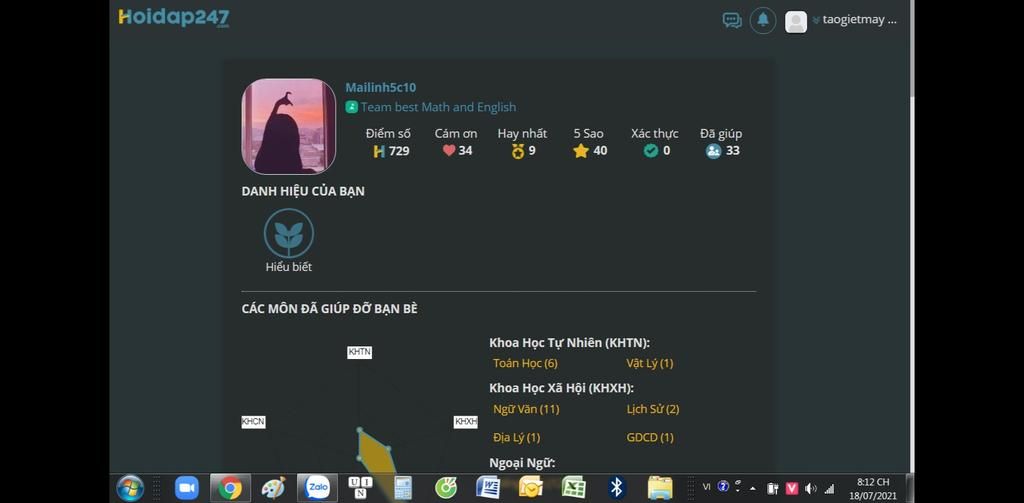Select the KHCN chart label
The height and width of the screenshot is (503, 1024).
coord(253,422)
